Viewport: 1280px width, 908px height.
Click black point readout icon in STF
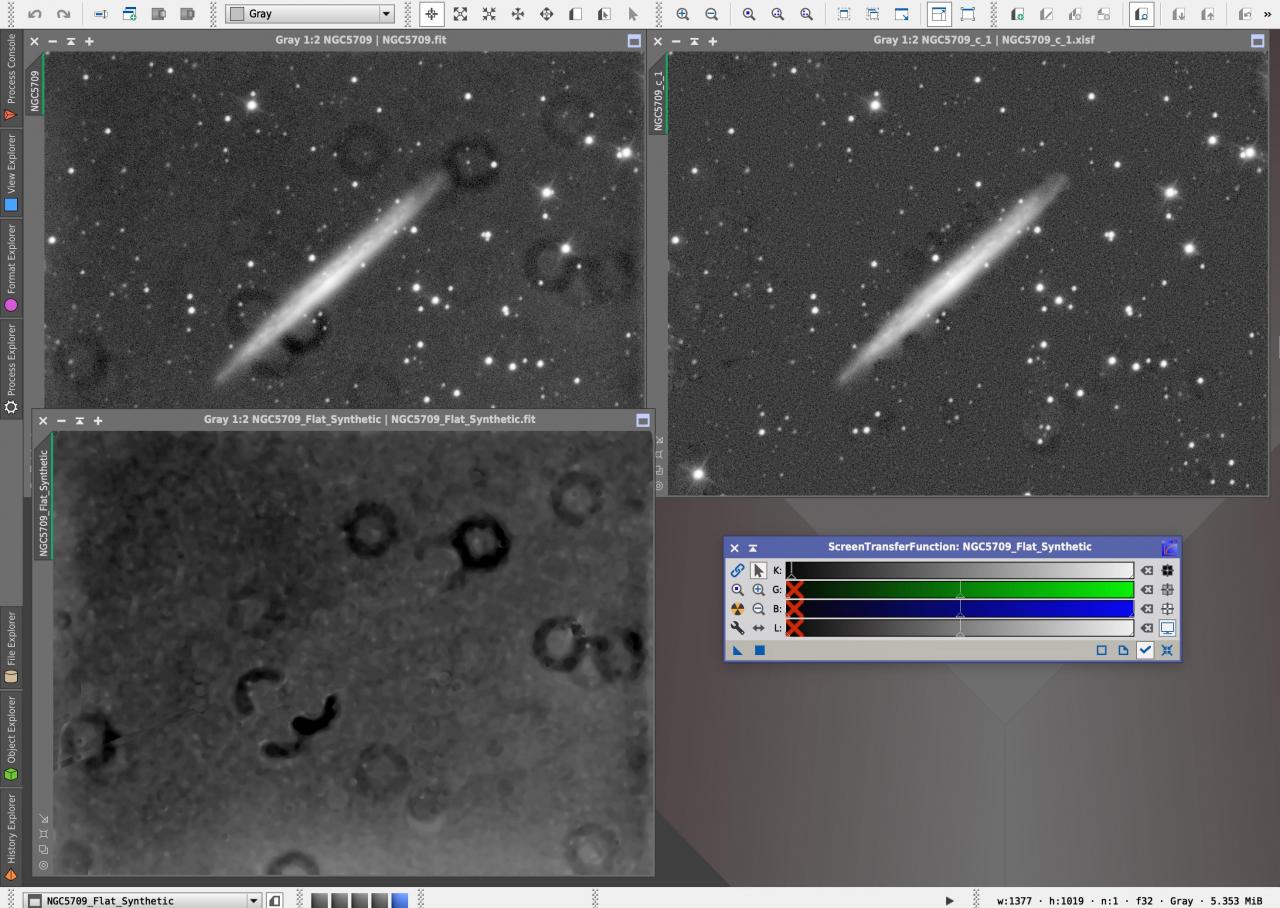[x=1167, y=571]
